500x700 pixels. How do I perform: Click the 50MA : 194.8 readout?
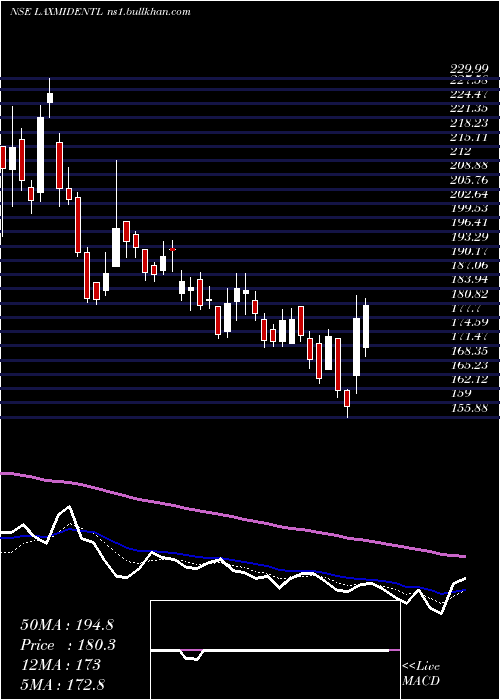click(68, 625)
